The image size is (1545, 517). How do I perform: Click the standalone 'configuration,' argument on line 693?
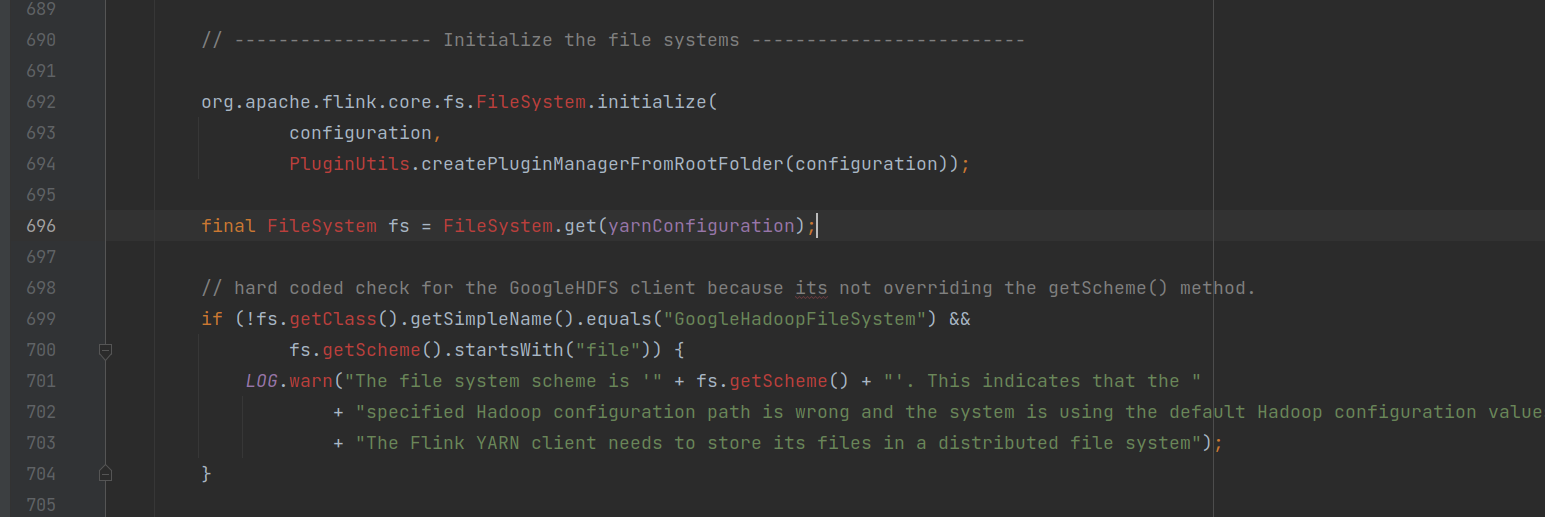pos(366,133)
